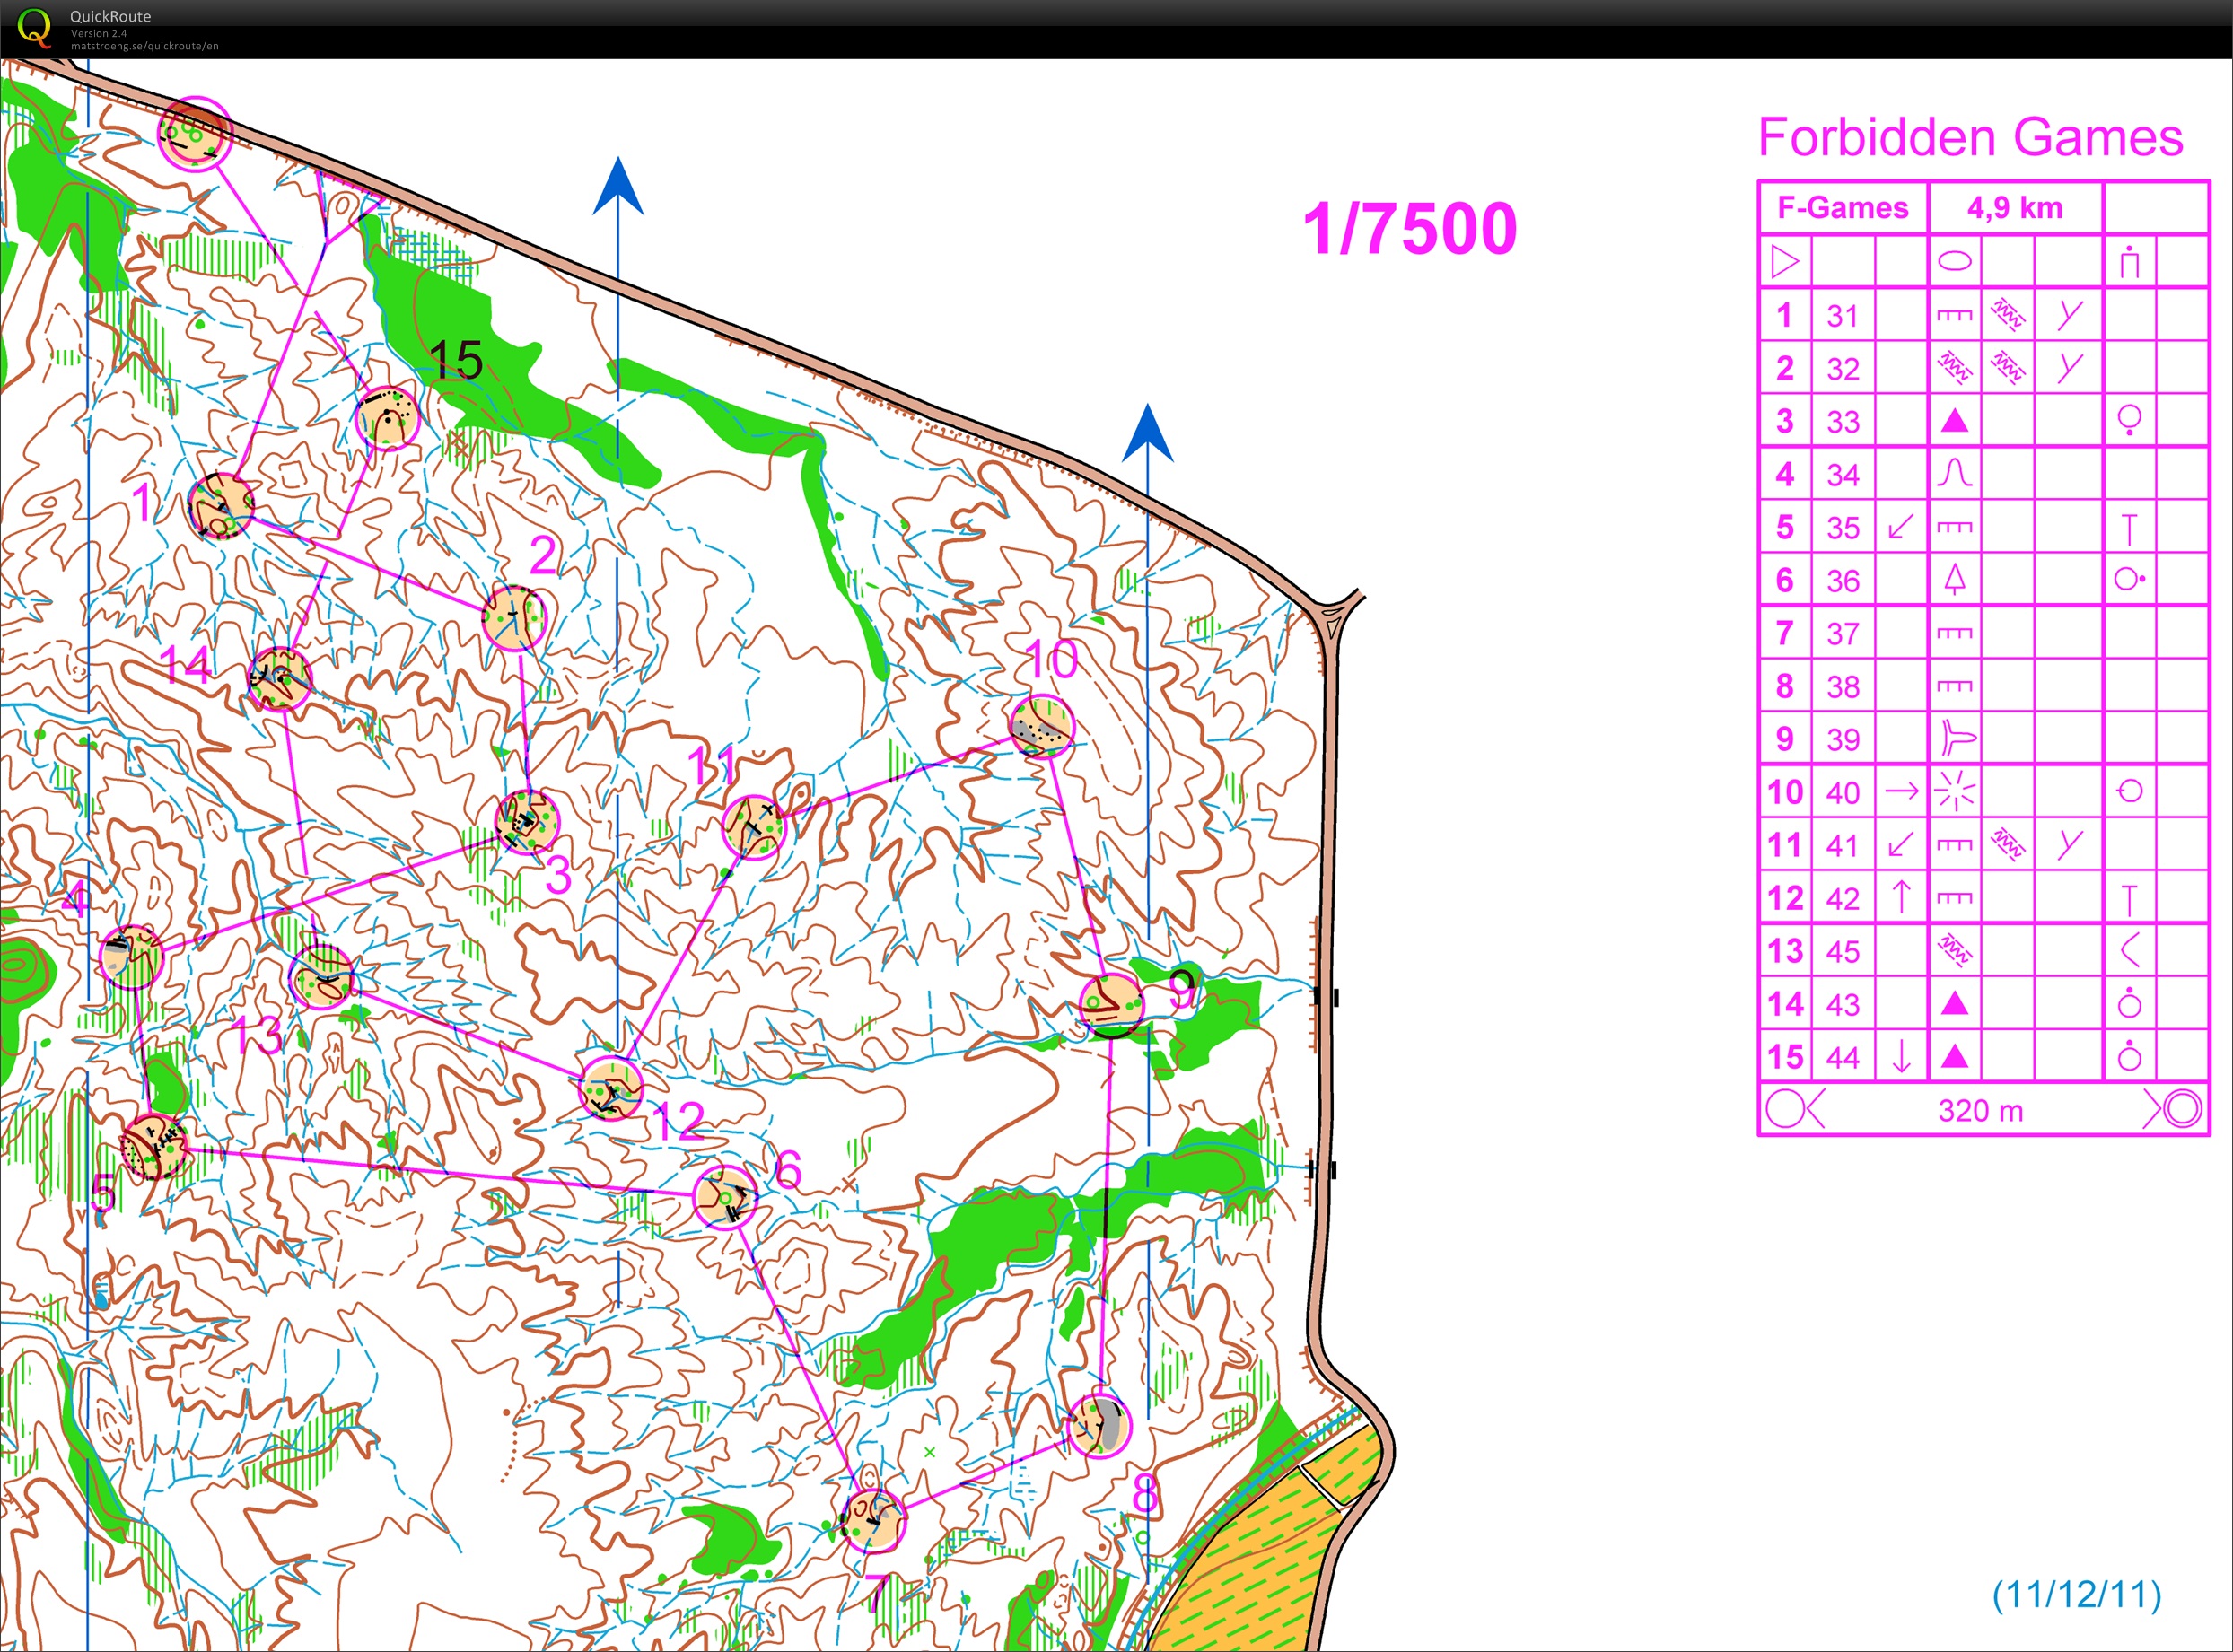This screenshot has height=1652, width=2233.
Task: Click the T symbol in row 12
Action: point(2130,900)
